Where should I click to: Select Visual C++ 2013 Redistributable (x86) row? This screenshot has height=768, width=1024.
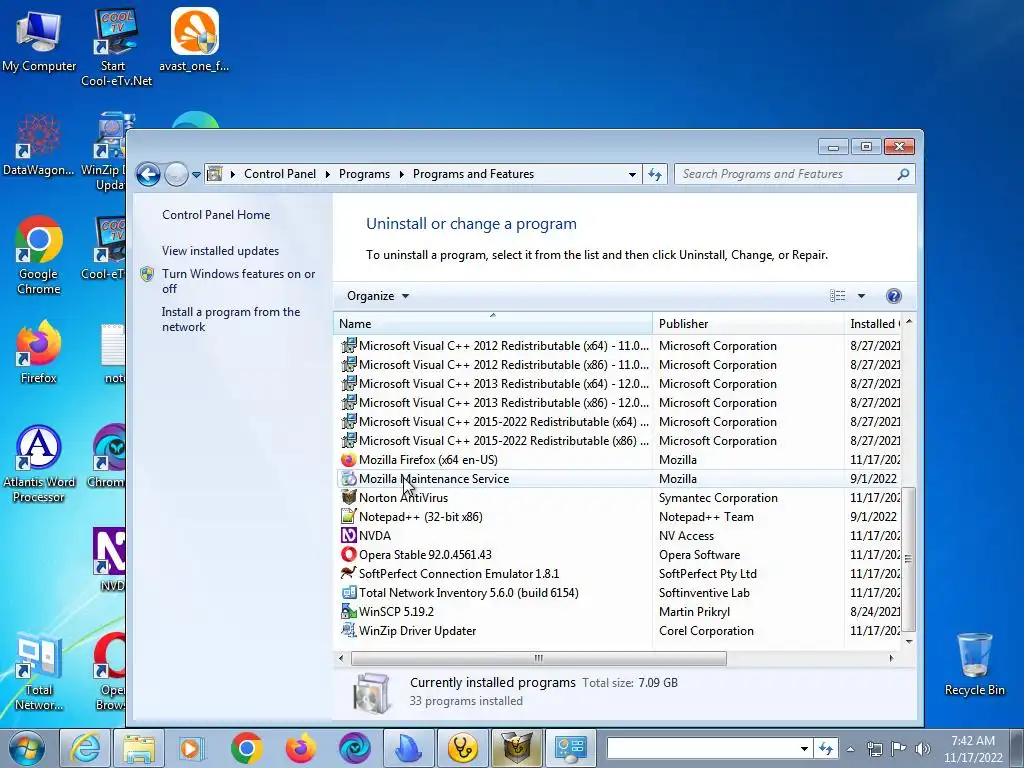coord(619,402)
